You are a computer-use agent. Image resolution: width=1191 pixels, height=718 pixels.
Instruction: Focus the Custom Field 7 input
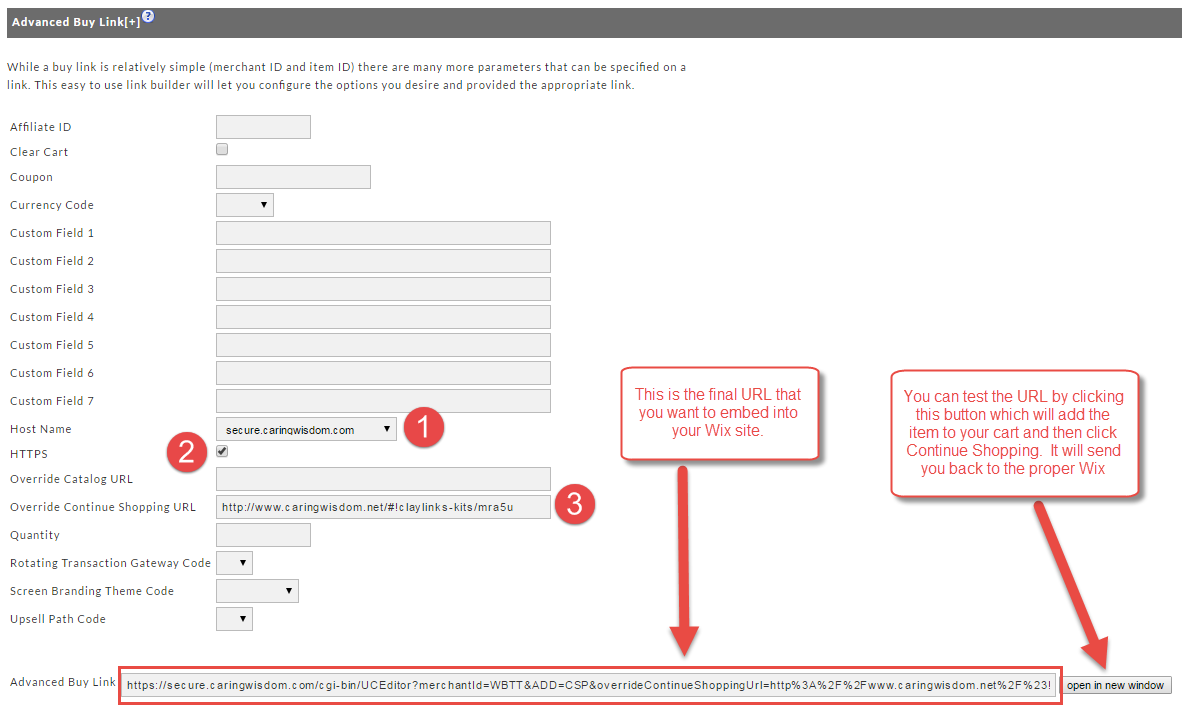(384, 401)
